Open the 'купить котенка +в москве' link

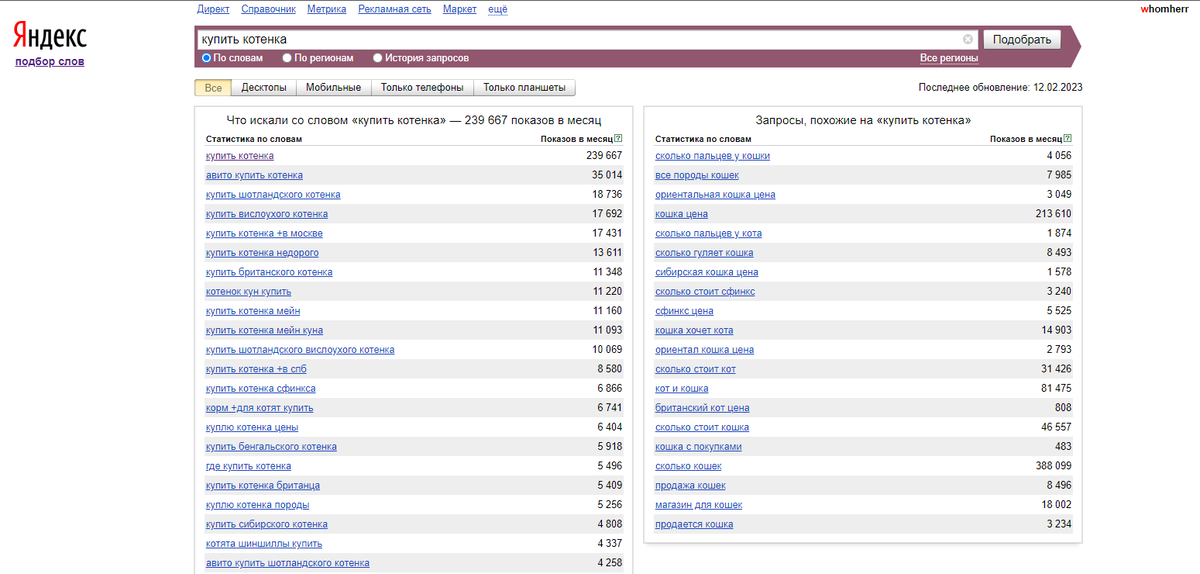264,233
